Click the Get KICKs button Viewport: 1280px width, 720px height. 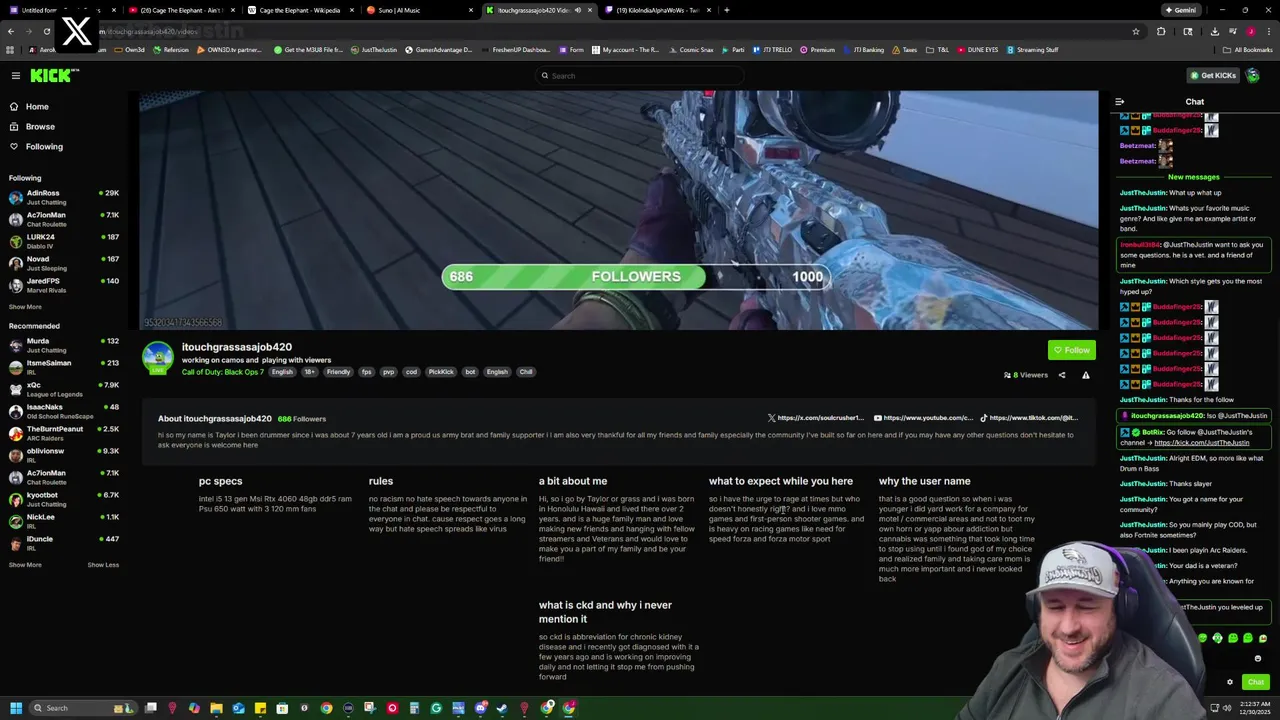[x=1212, y=76]
